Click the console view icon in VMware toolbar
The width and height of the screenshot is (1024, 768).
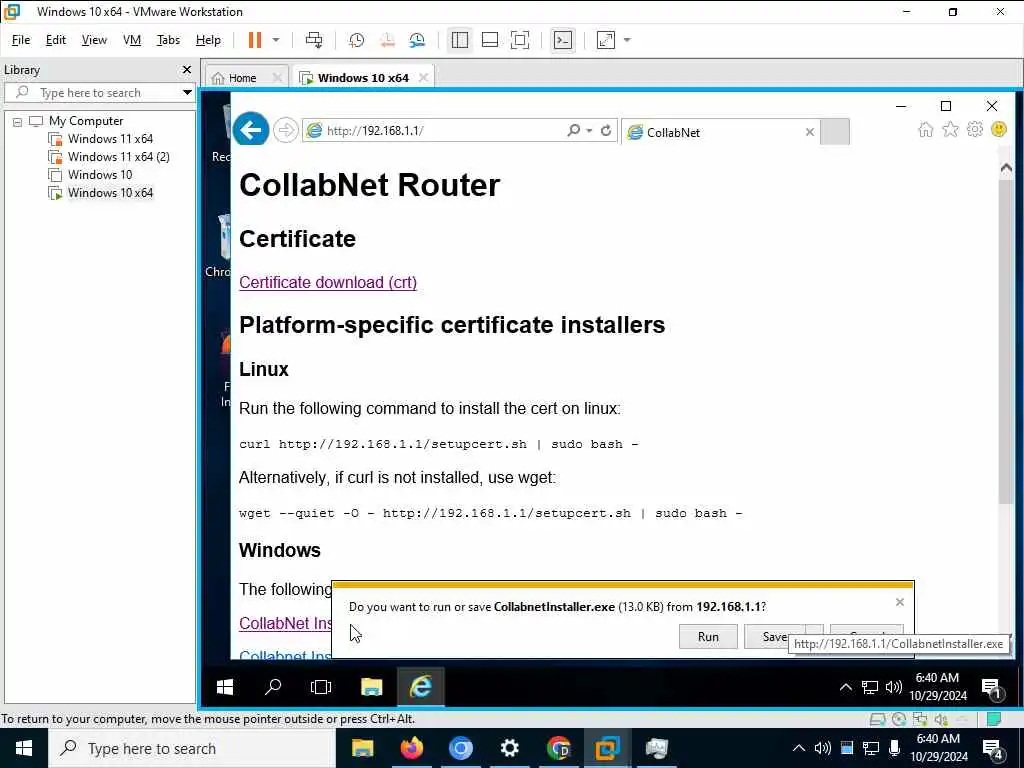click(x=562, y=40)
